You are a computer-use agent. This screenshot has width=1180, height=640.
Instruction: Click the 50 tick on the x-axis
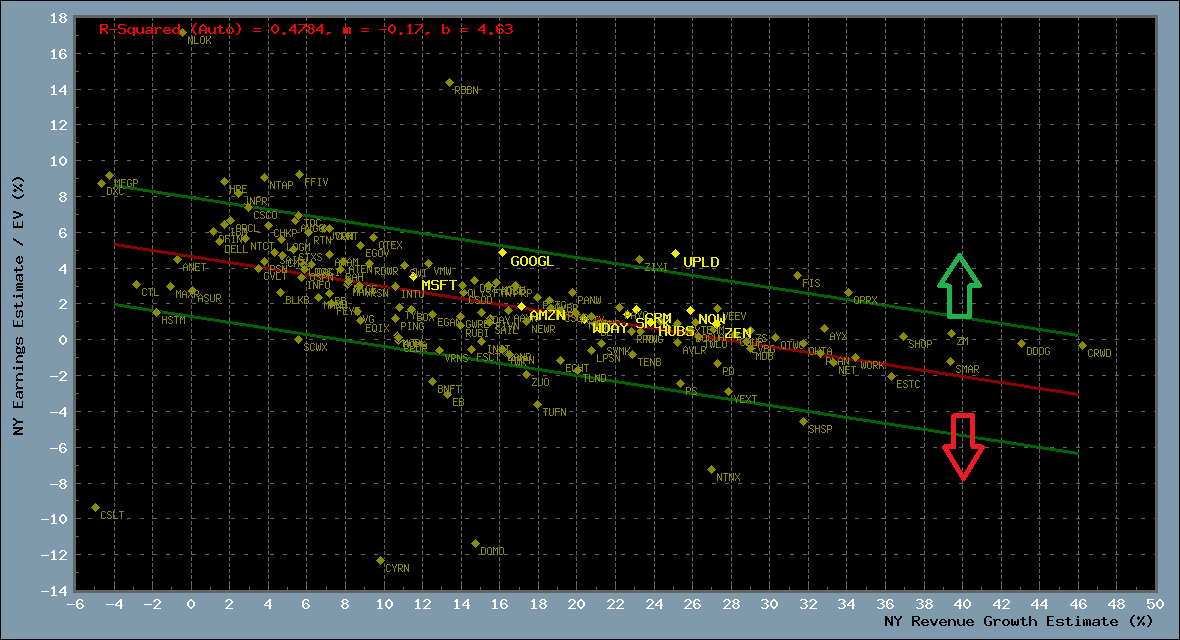[1155, 605]
